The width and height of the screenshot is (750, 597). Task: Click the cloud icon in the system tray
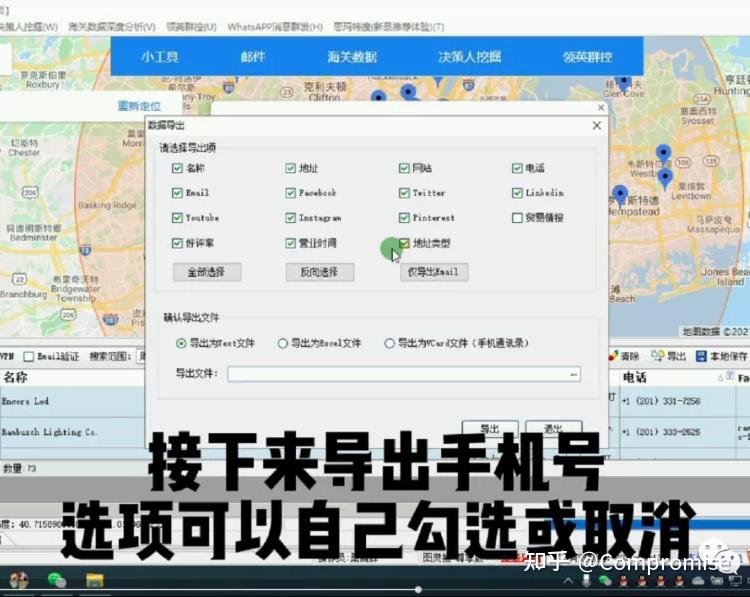pos(698,581)
